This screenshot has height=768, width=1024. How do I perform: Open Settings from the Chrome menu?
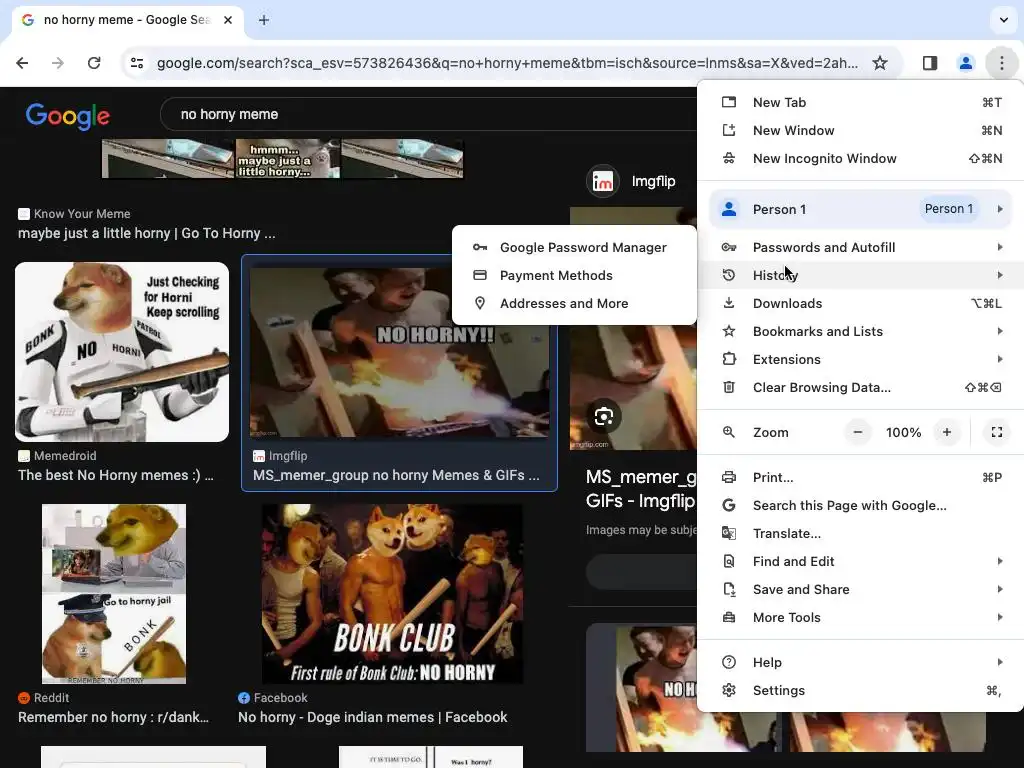coord(861,690)
